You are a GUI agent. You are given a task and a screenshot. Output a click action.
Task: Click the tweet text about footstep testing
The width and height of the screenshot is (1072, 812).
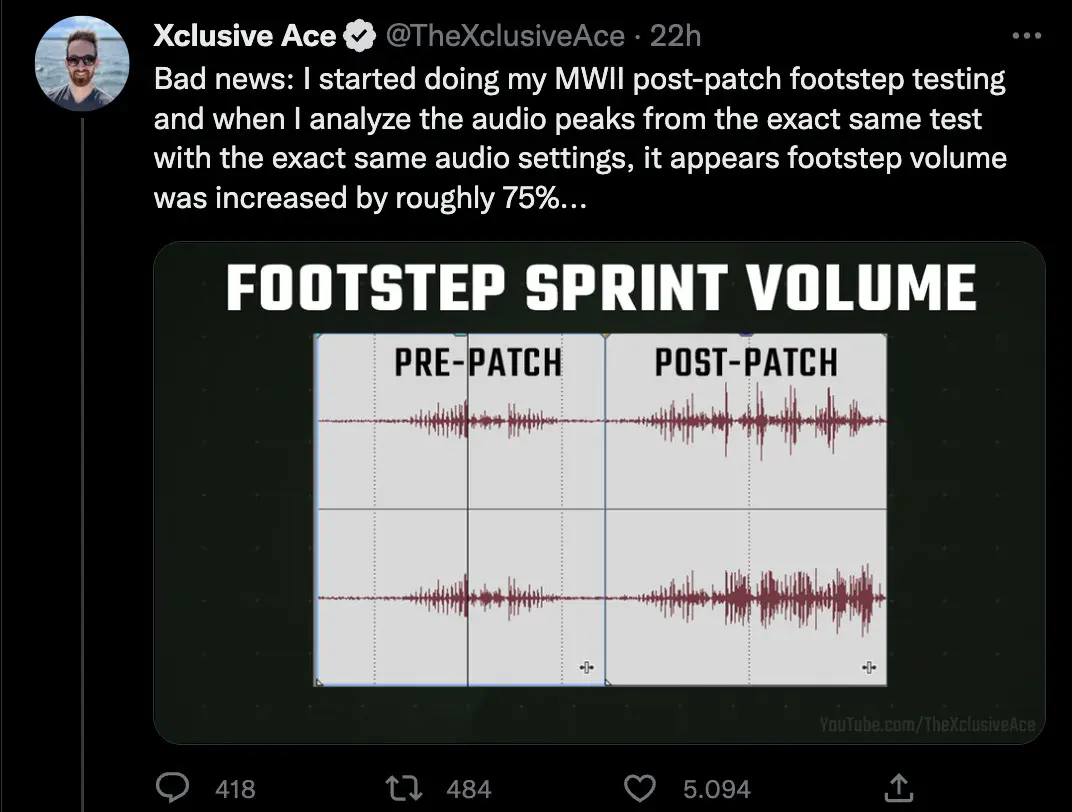(x=580, y=138)
